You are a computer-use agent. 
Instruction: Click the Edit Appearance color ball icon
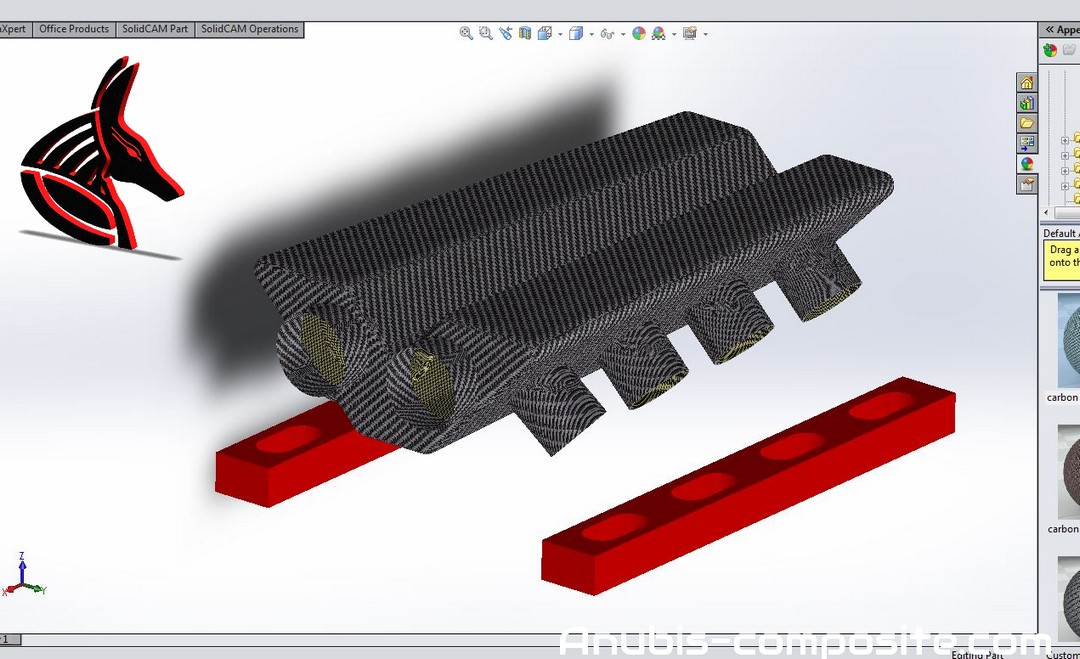[x=639, y=33]
